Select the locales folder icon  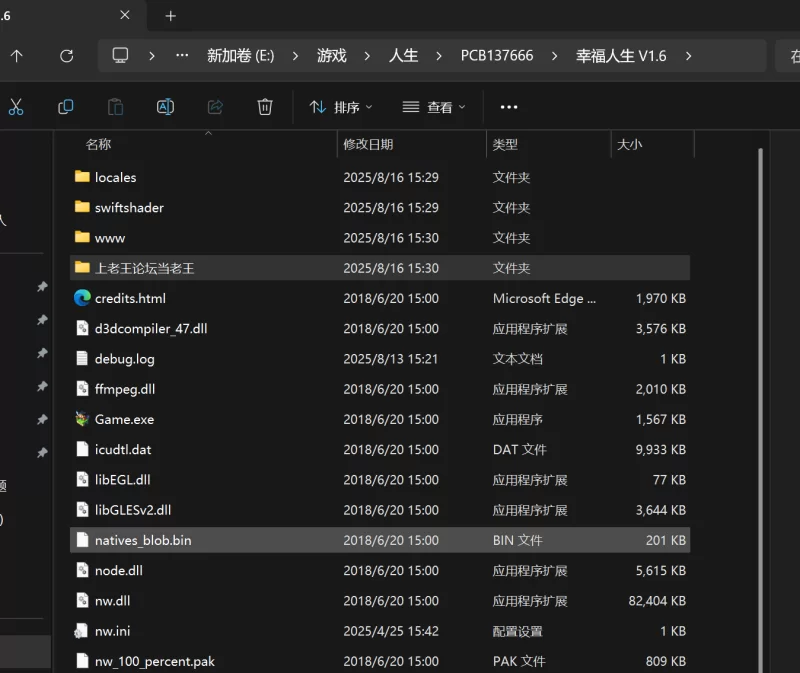pyautogui.click(x=82, y=177)
